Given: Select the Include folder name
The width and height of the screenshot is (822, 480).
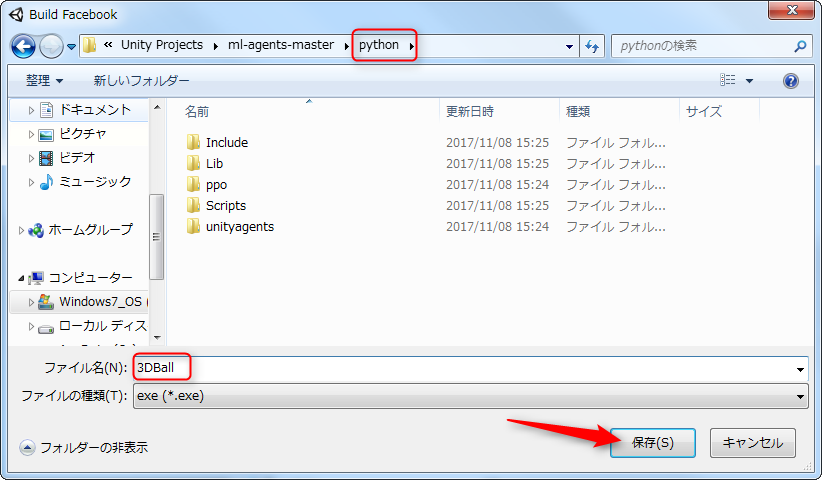Looking at the screenshot, I should 227,143.
